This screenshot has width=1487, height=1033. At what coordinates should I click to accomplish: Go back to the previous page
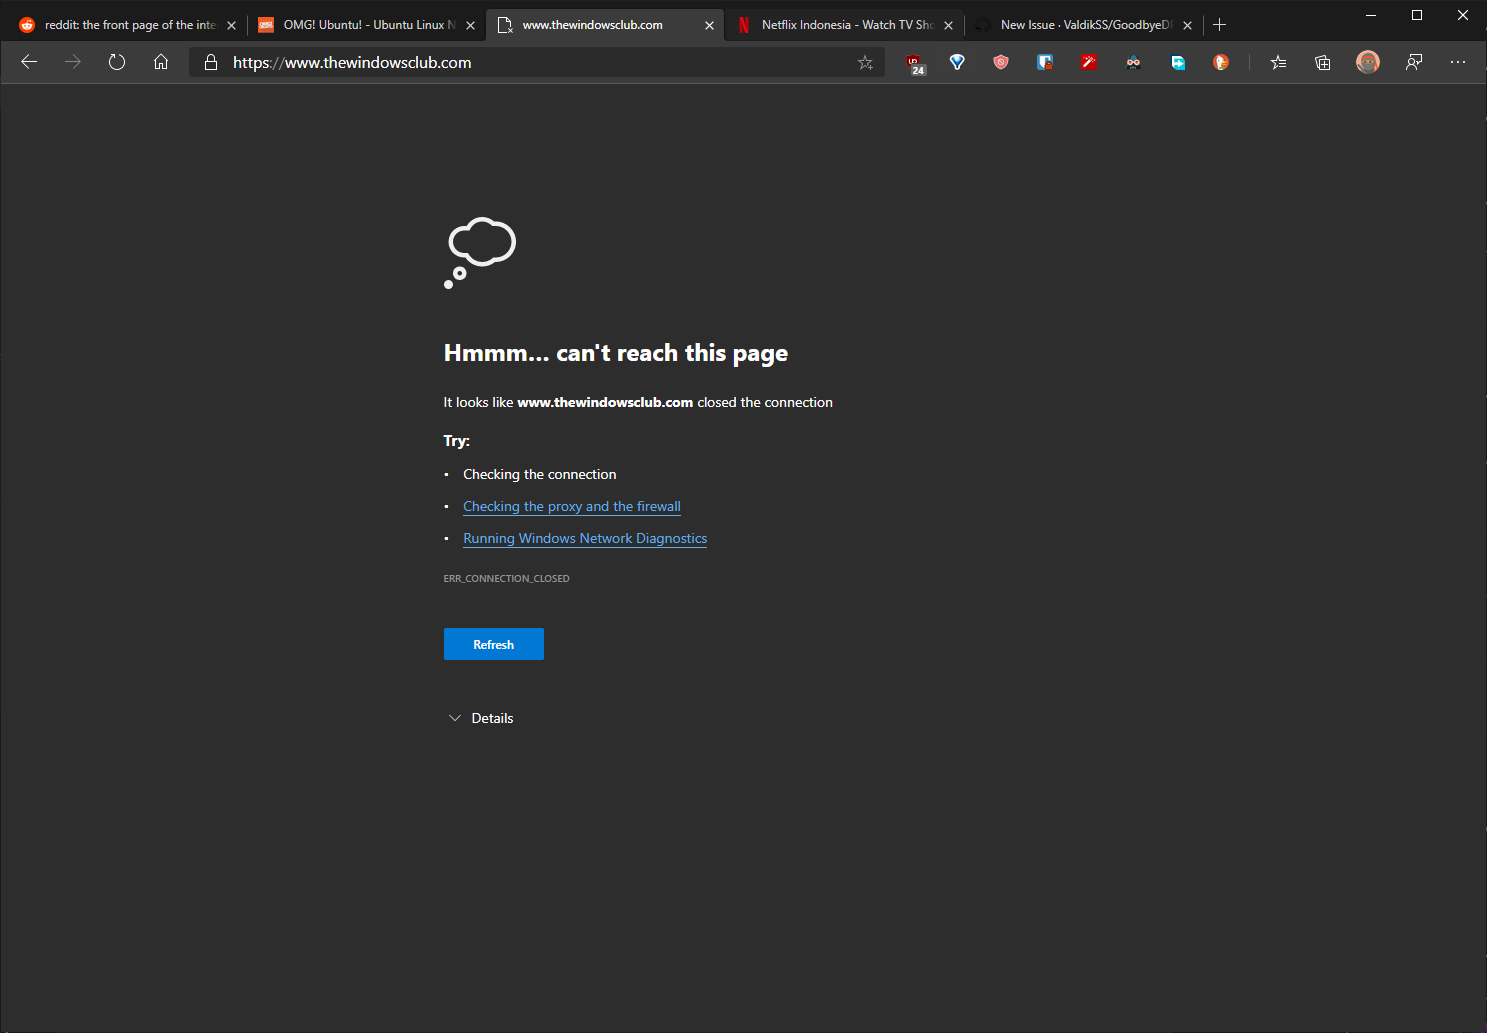(29, 62)
